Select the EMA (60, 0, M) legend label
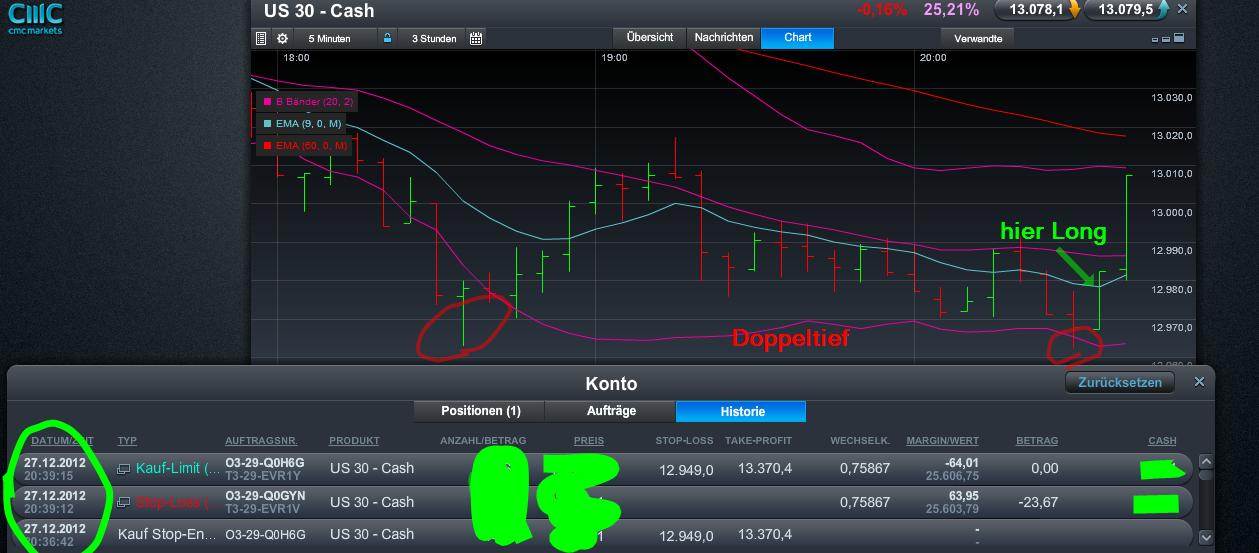 point(311,145)
